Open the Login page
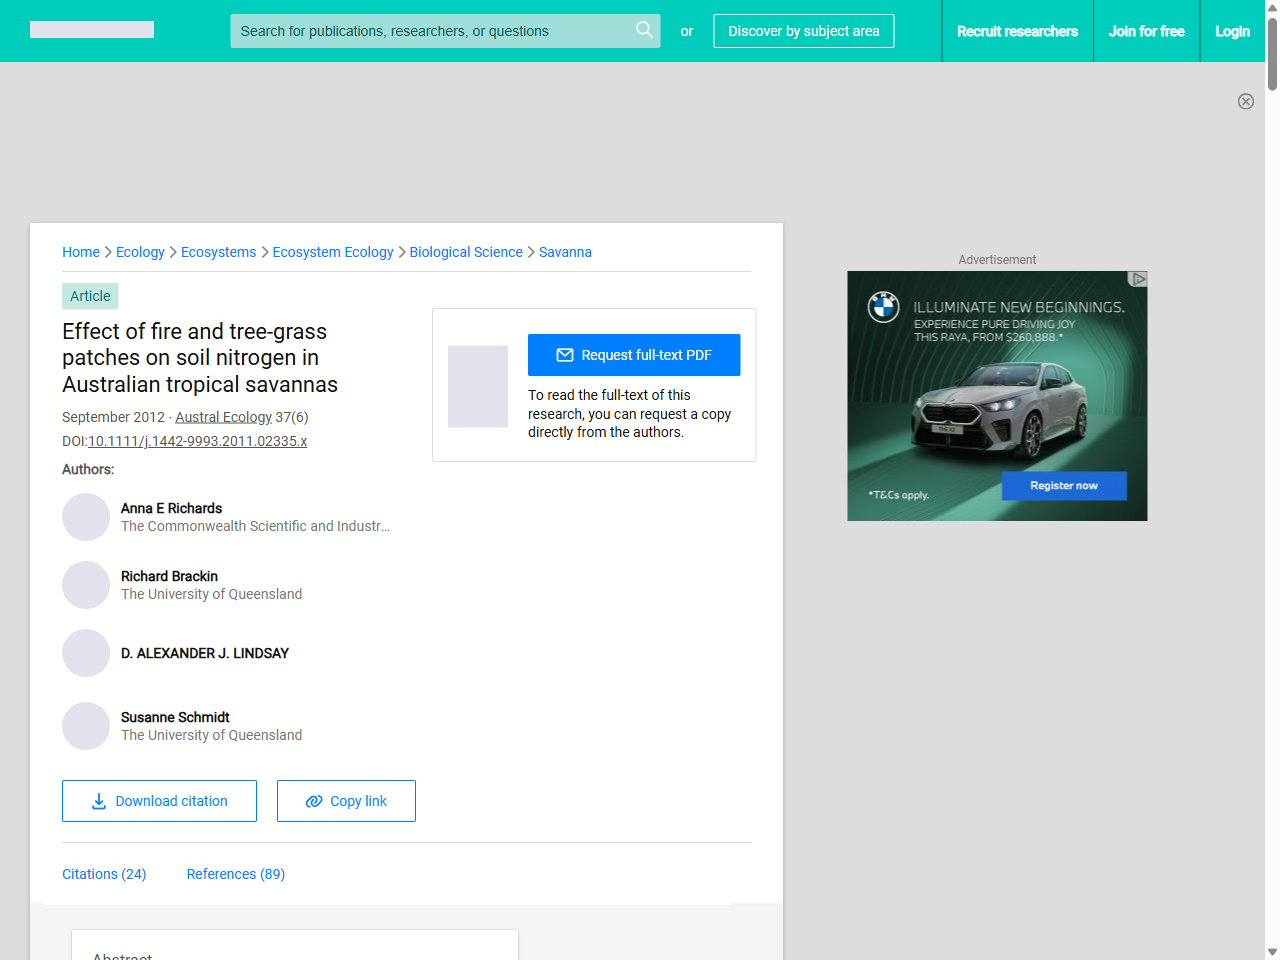The width and height of the screenshot is (1280, 960). (1232, 31)
